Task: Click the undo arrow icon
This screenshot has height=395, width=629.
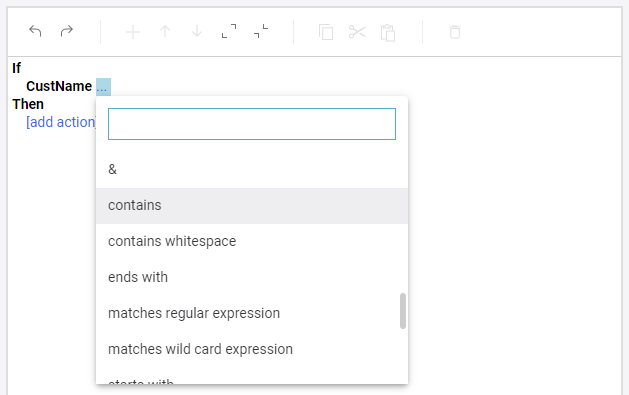Action: coord(35,31)
